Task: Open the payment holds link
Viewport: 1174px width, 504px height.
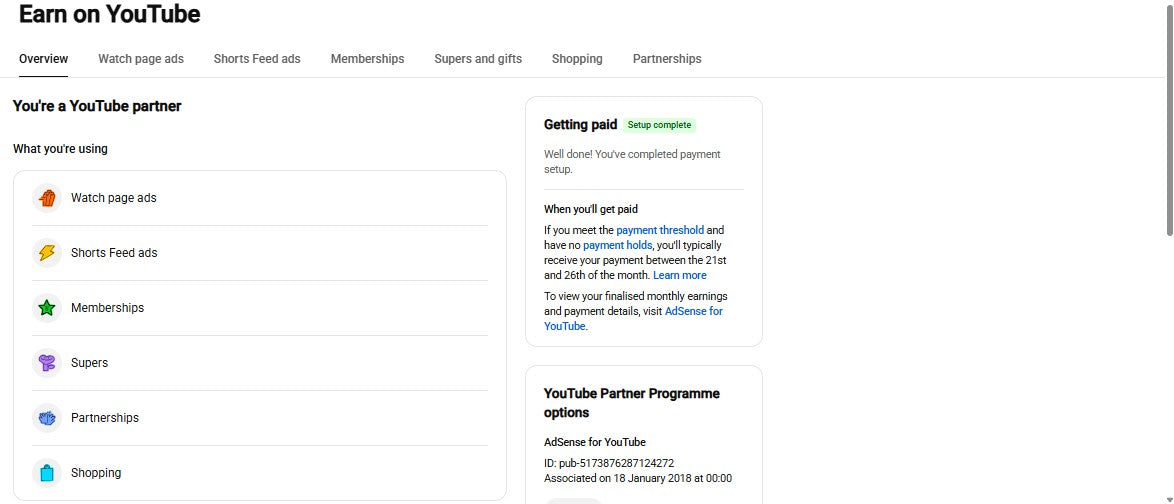Action: (x=618, y=245)
